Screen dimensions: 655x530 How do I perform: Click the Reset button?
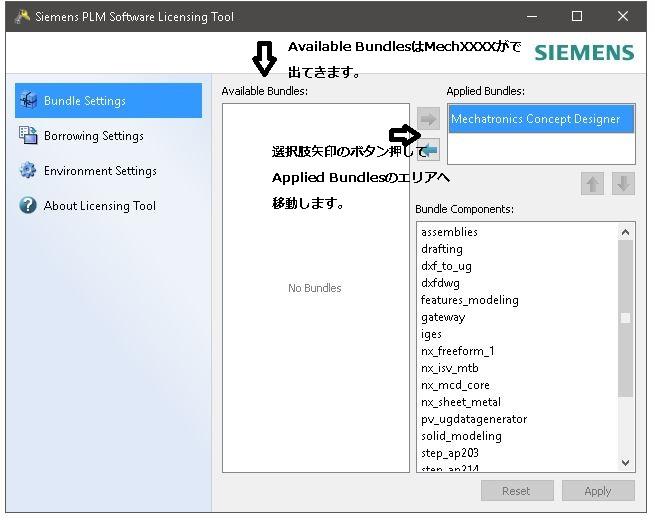pos(517,491)
